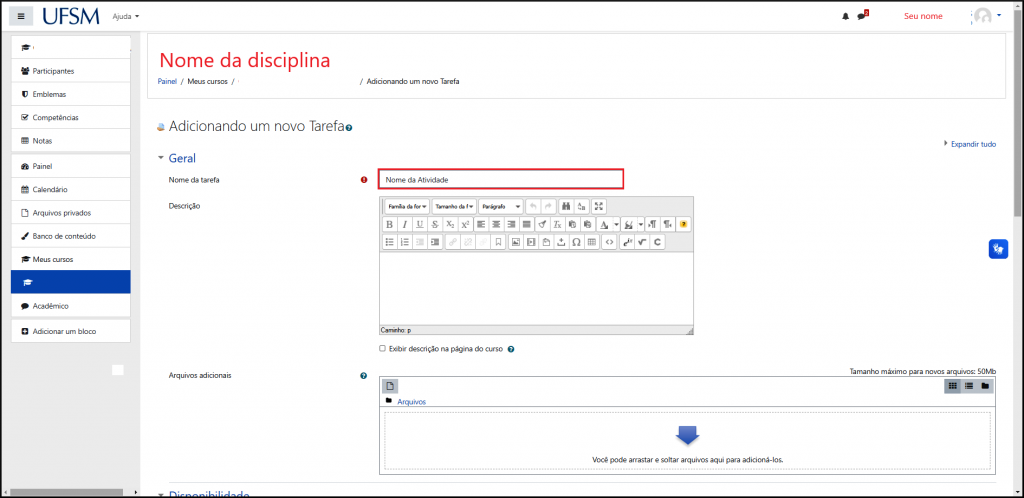Open the Parágrafo format dropdown
This screenshot has height=498, width=1024.
tap(500, 206)
